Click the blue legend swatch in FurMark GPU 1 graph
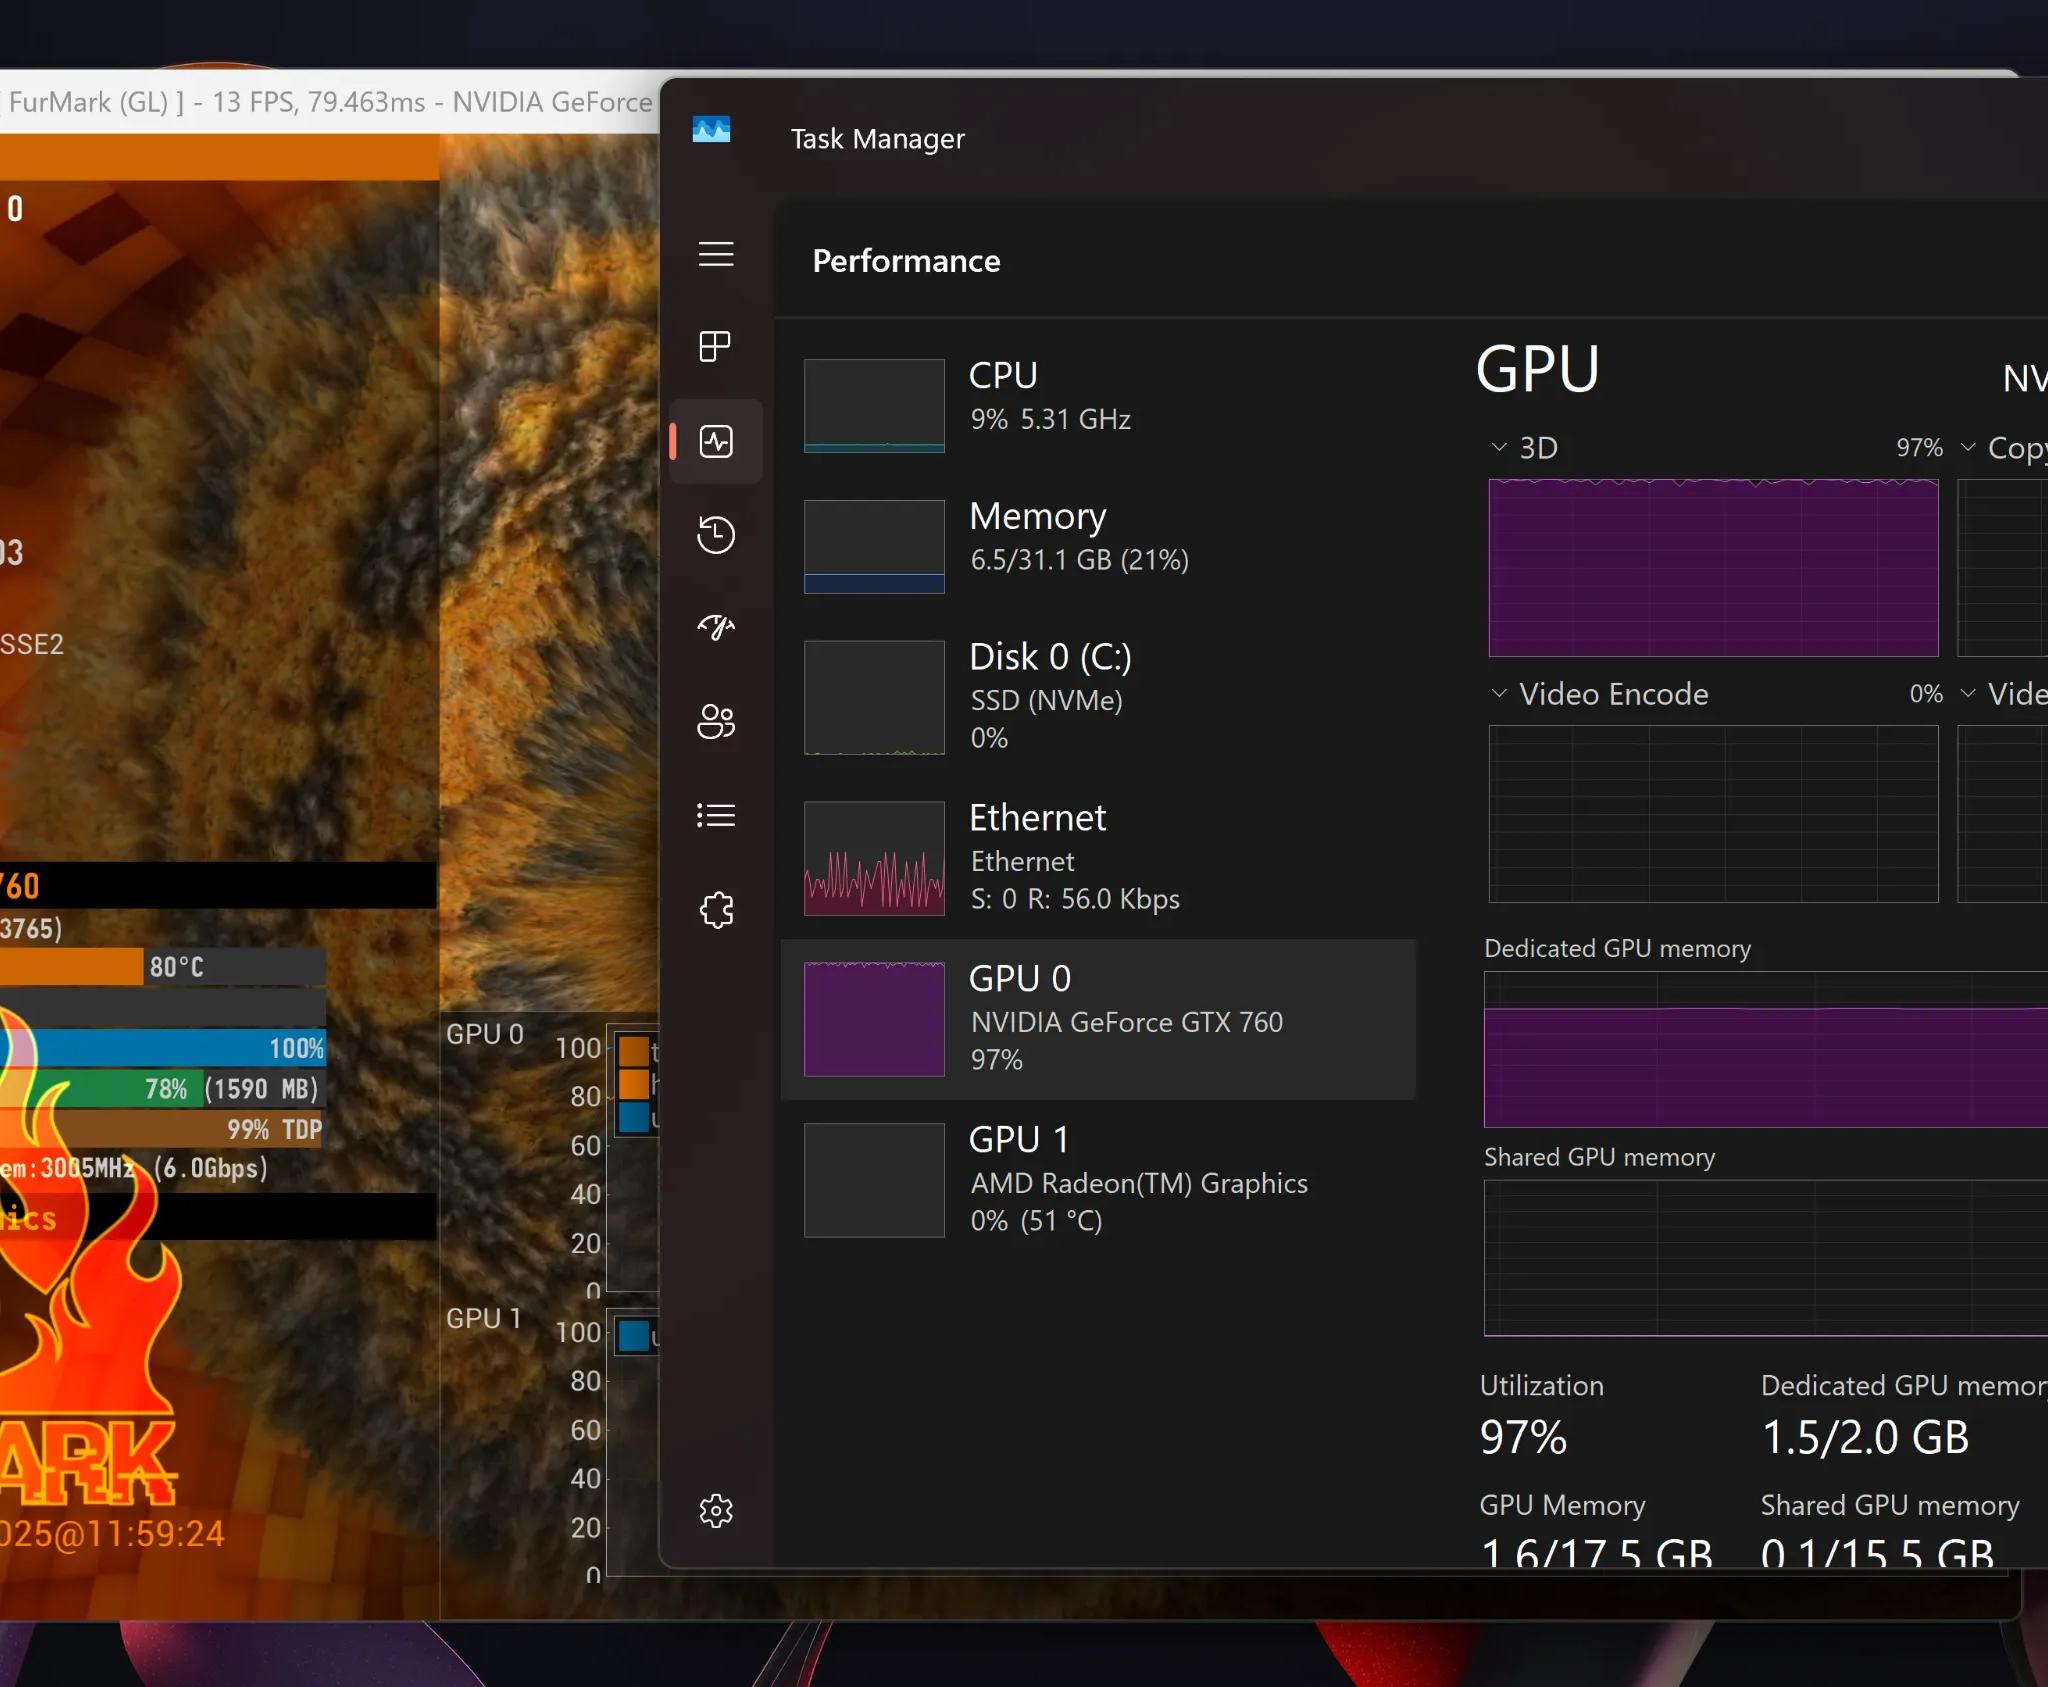Screen dimensions: 2048x1687 634,1336
